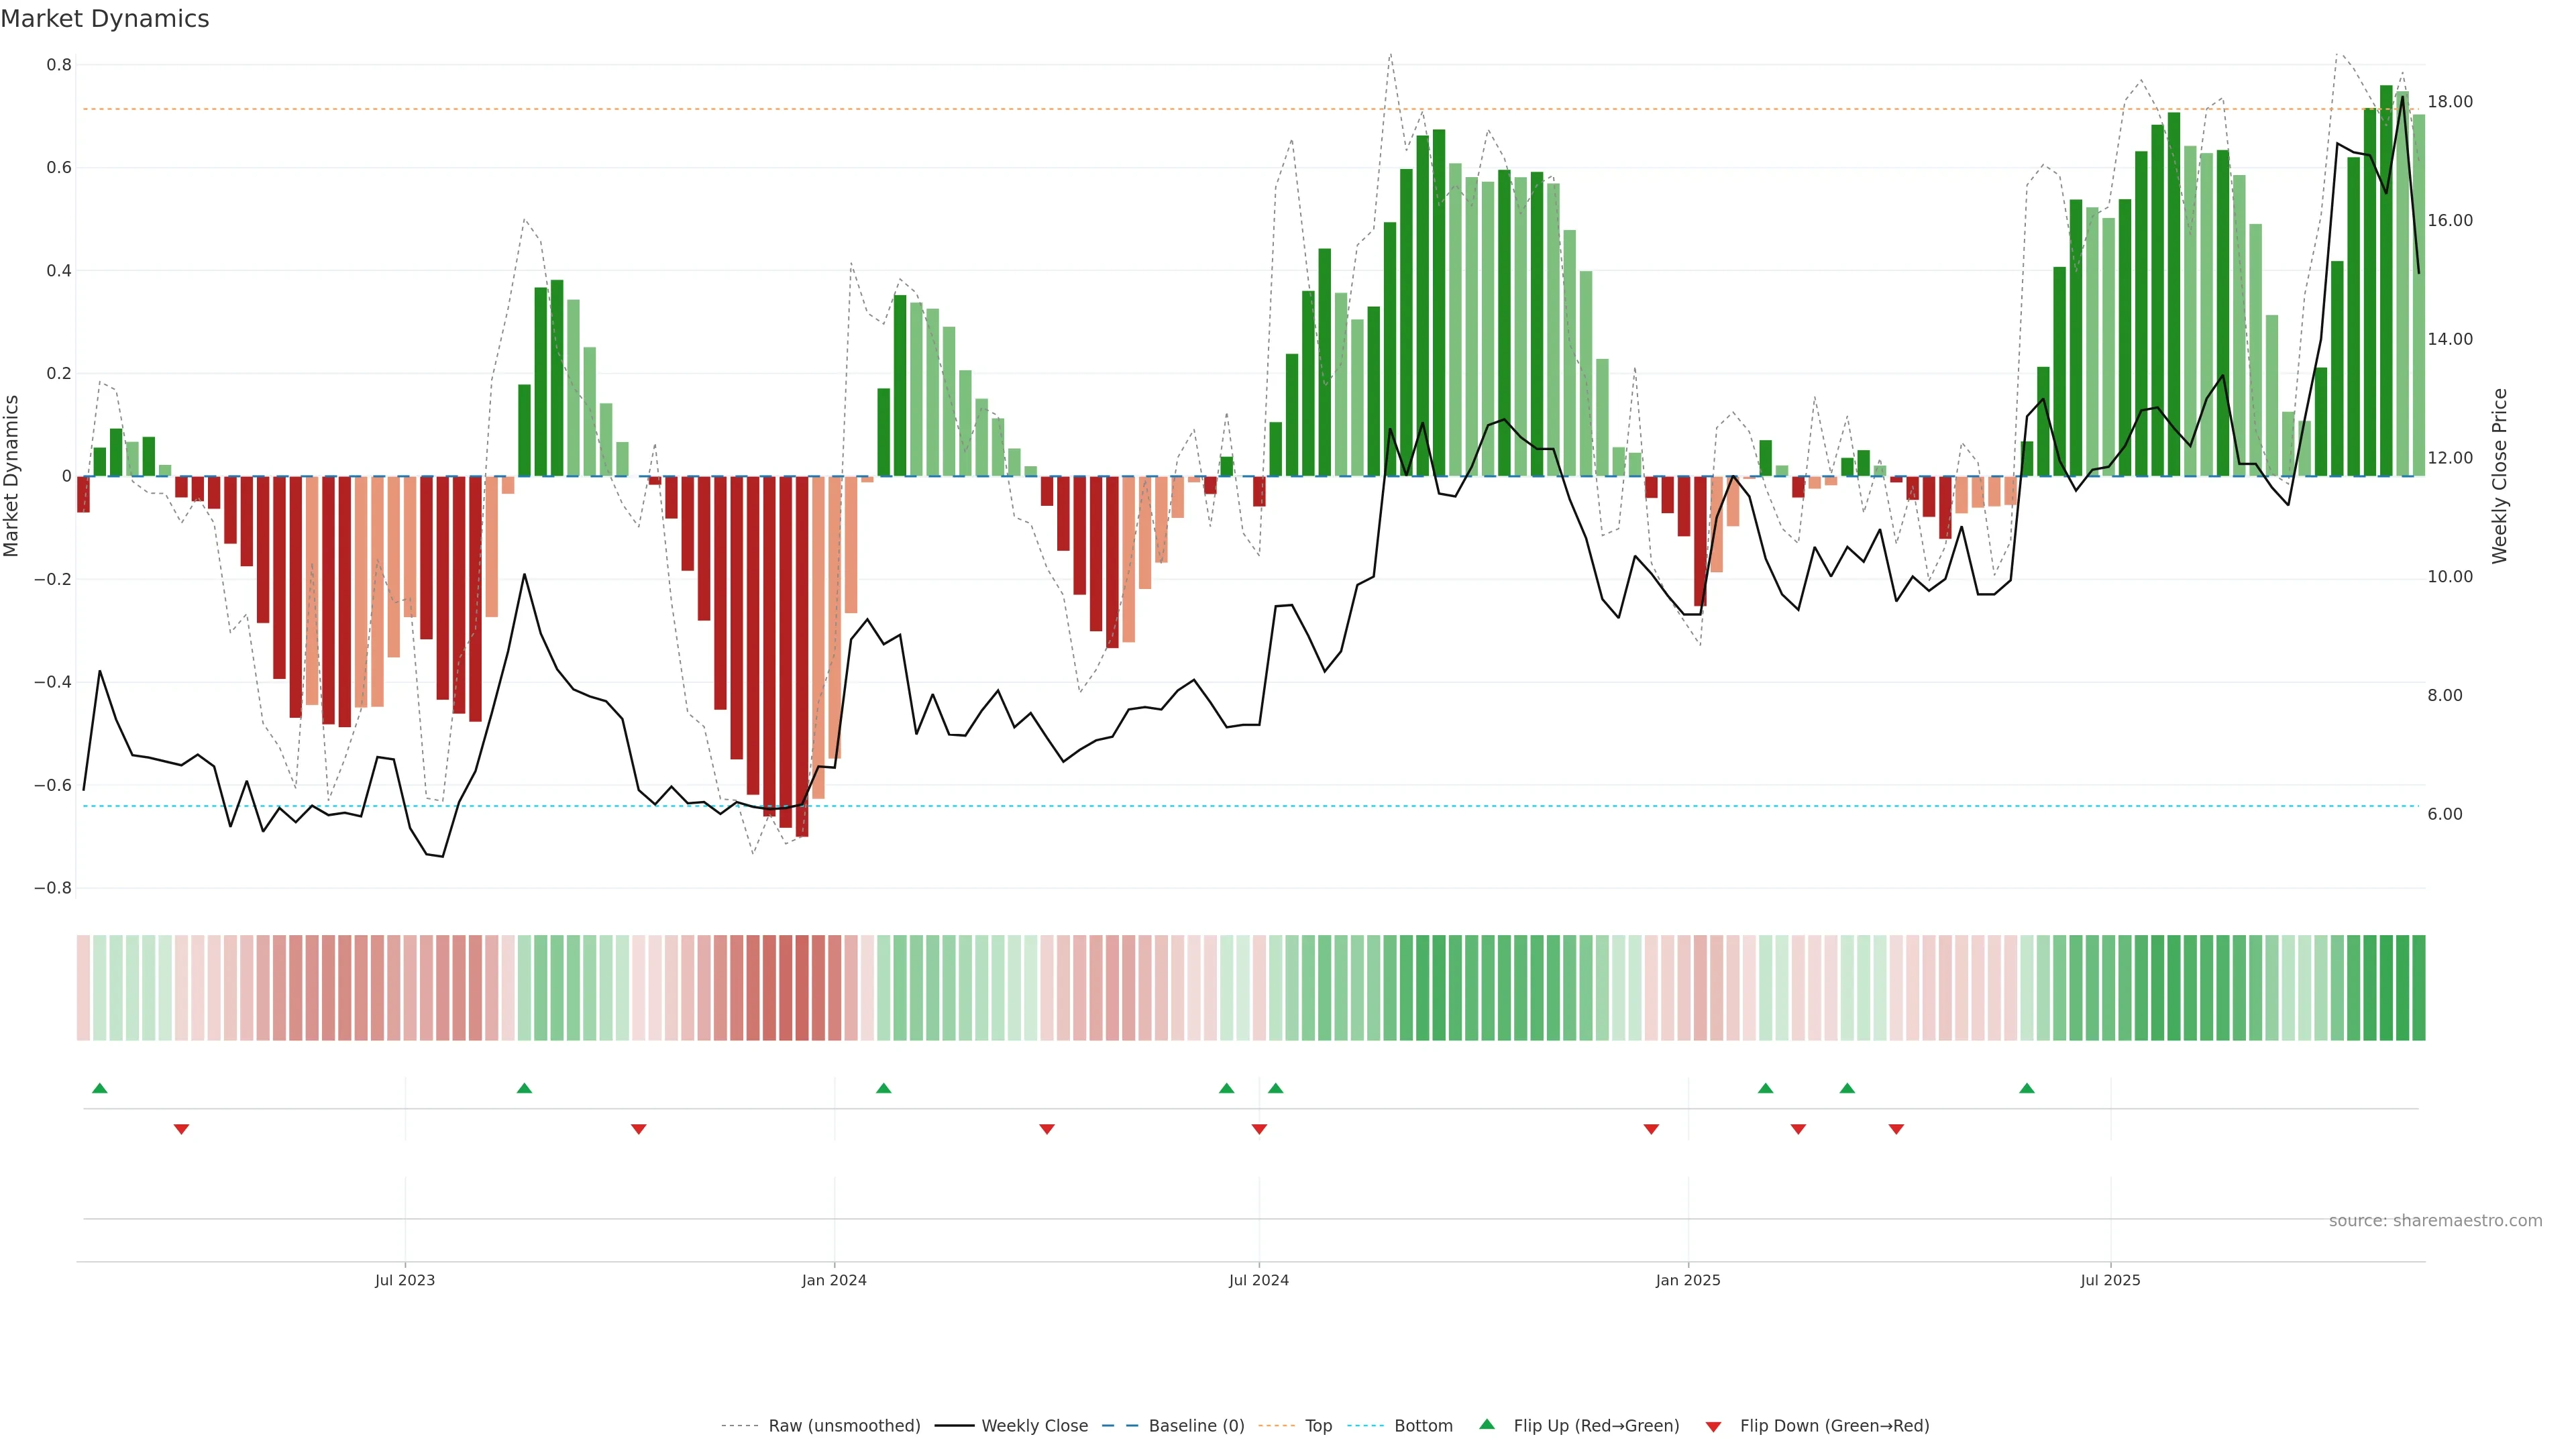The height and width of the screenshot is (1449, 2576).
Task: Click the Jul 2023 x-axis label
Action: 405,1280
